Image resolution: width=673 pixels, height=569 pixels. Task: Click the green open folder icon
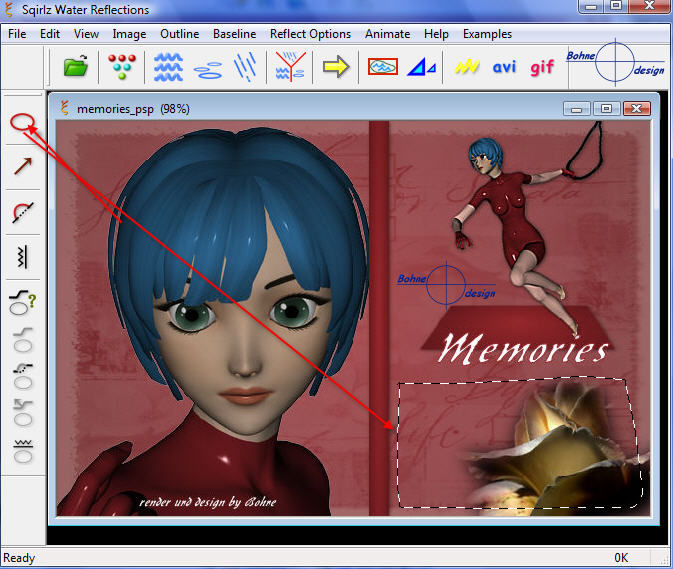(76, 67)
